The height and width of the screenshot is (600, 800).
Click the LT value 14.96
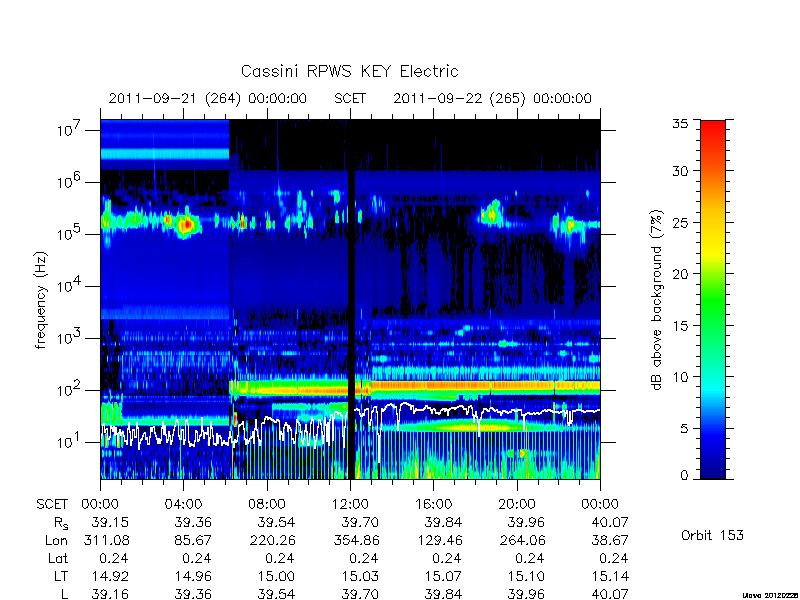pos(193,576)
